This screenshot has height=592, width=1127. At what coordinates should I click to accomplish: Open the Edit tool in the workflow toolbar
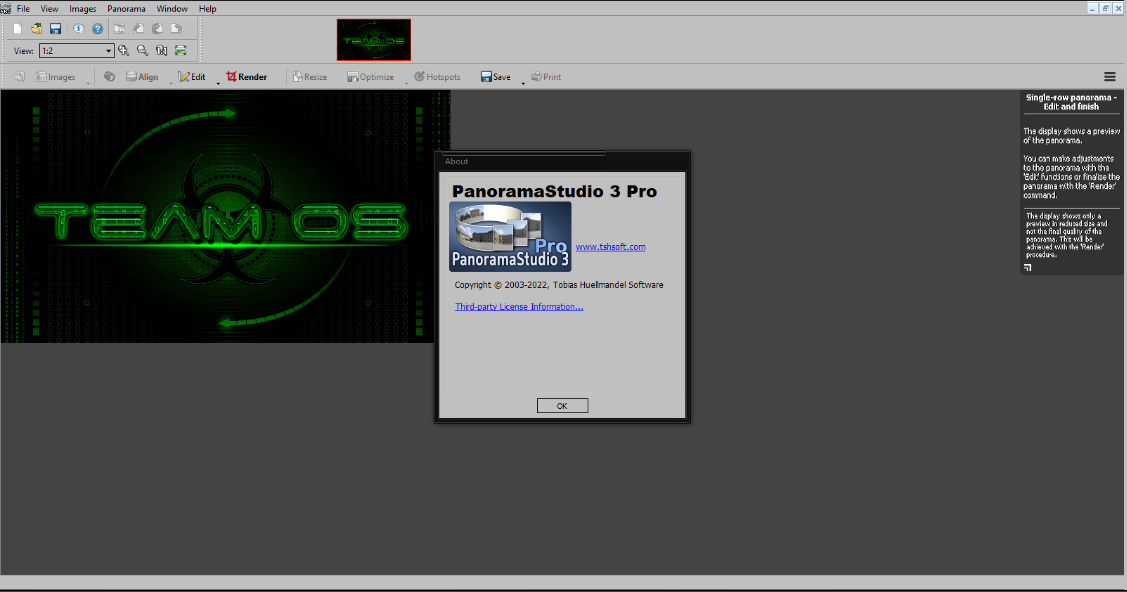click(192, 77)
